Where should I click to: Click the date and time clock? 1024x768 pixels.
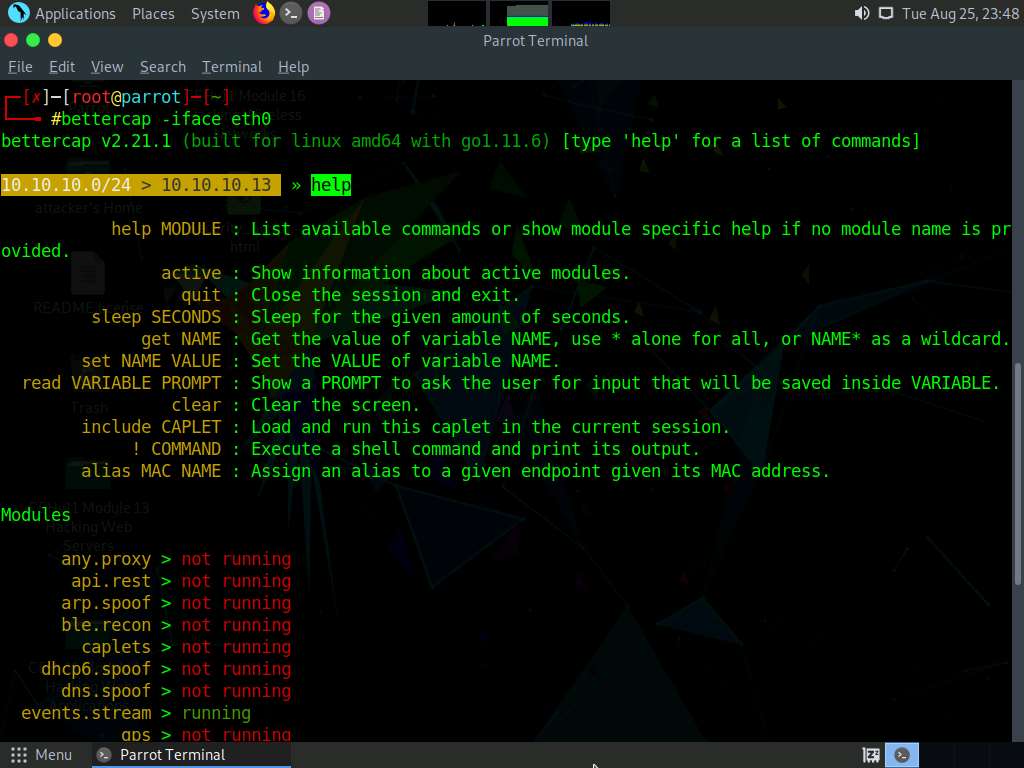pos(960,14)
